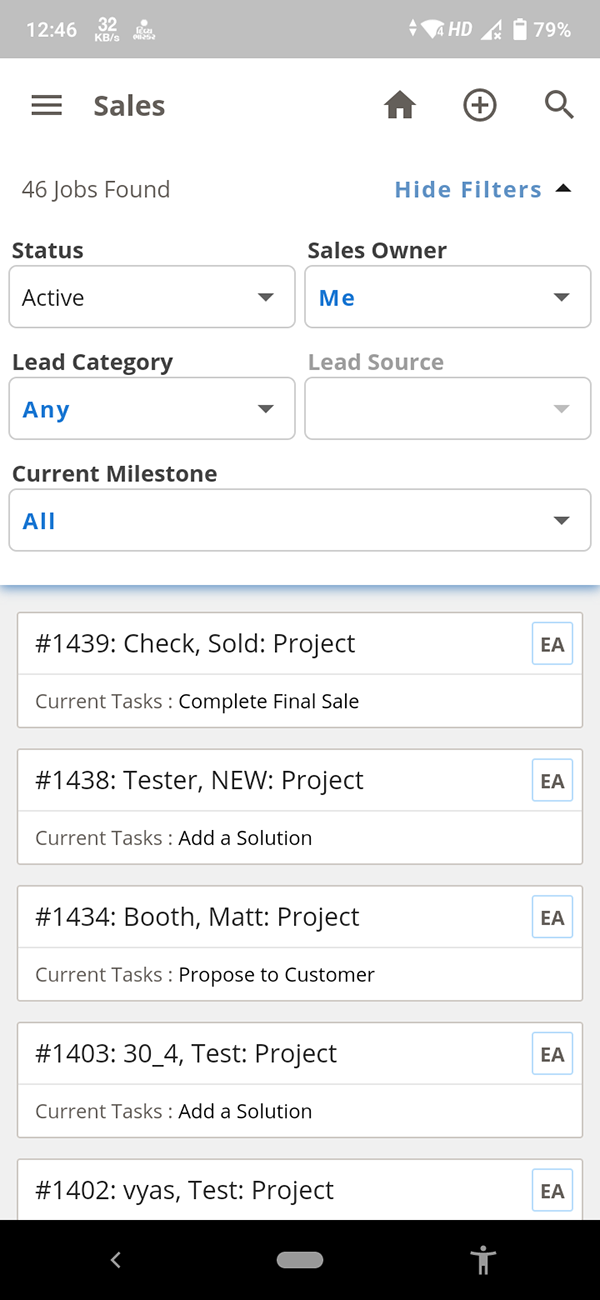Tap the accessibility icon in navigation bar
This screenshot has width=600, height=1300.
(484, 1260)
